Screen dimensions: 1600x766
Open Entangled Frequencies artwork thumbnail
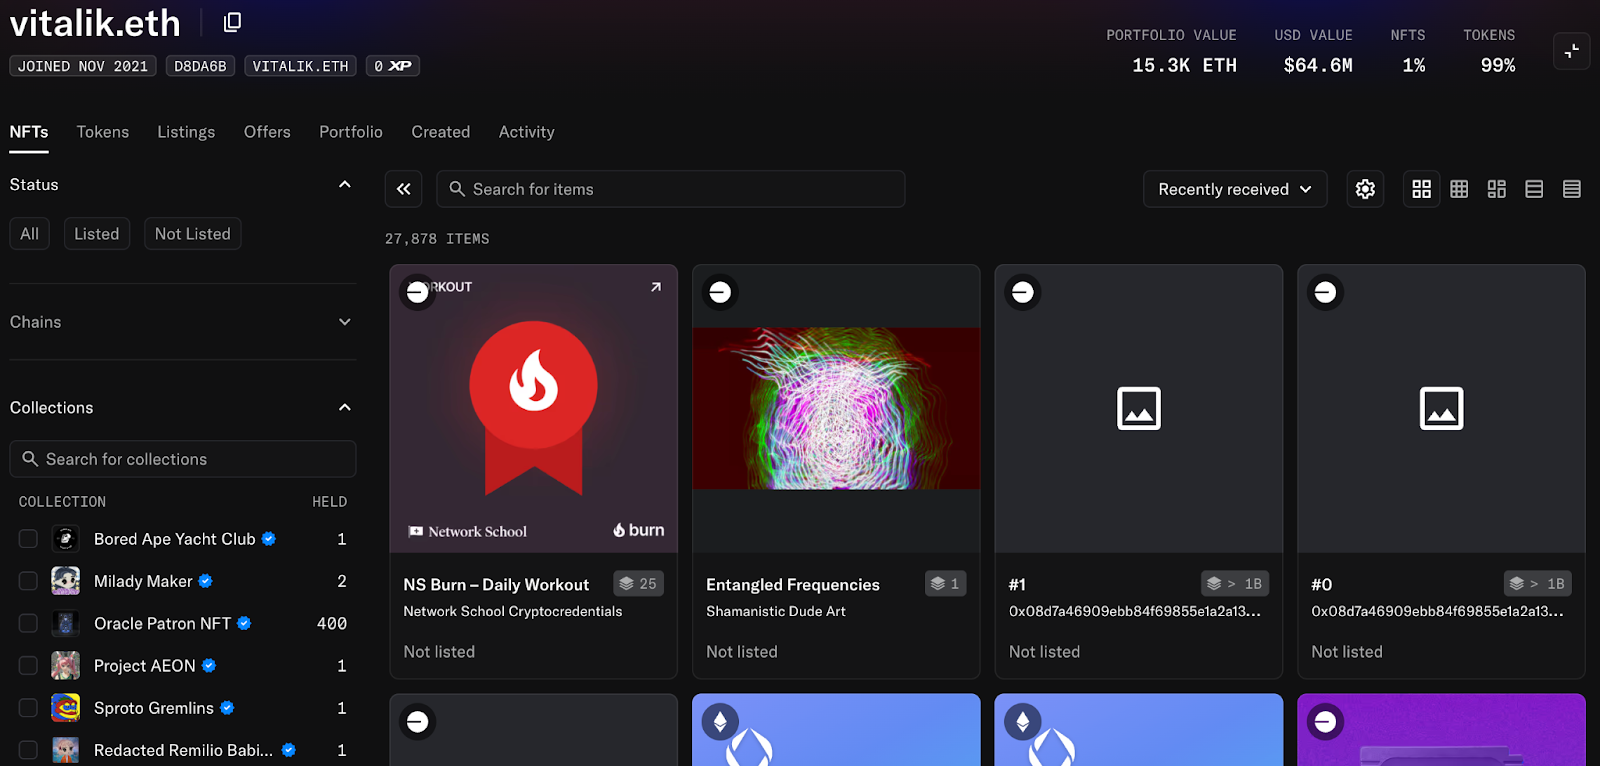(836, 408)
